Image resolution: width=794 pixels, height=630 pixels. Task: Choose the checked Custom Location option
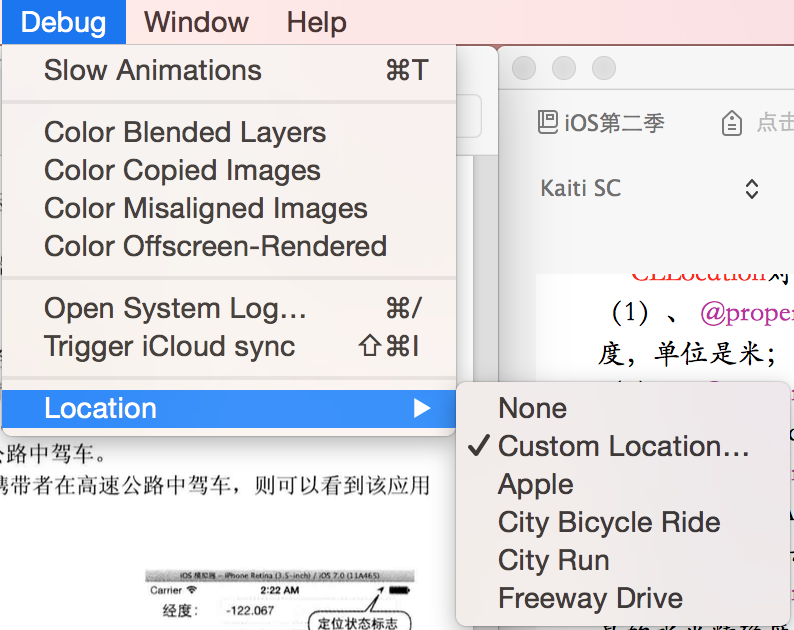click(x=623, y=446)
